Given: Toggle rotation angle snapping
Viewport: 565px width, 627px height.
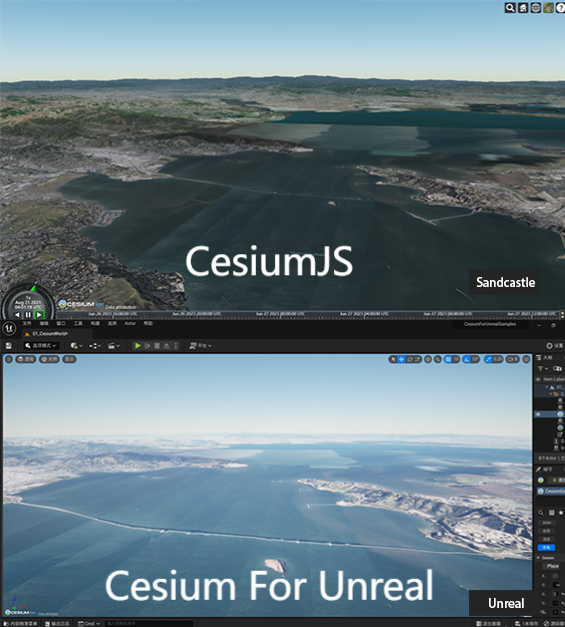Looking at the screenshot, I should point(467,359).
